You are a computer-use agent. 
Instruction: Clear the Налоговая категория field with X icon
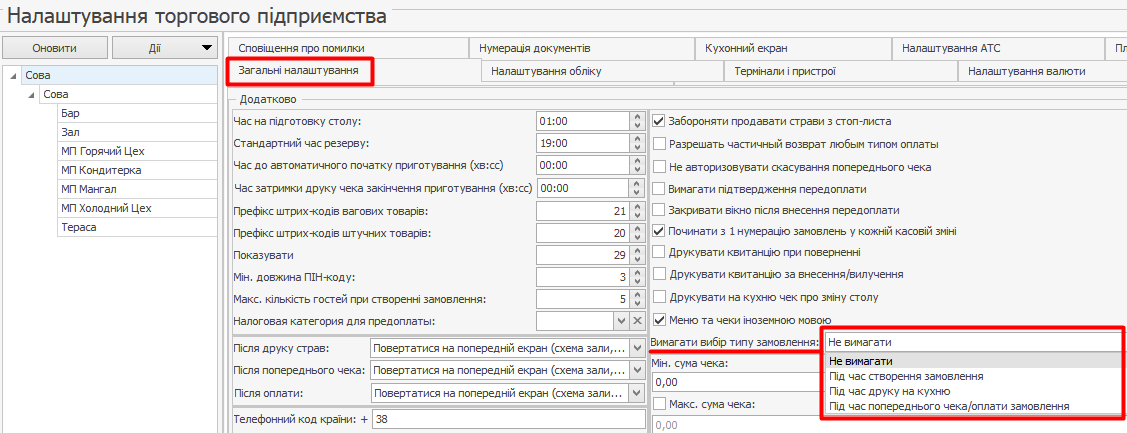pyautogui.click(x=636, y=321)
